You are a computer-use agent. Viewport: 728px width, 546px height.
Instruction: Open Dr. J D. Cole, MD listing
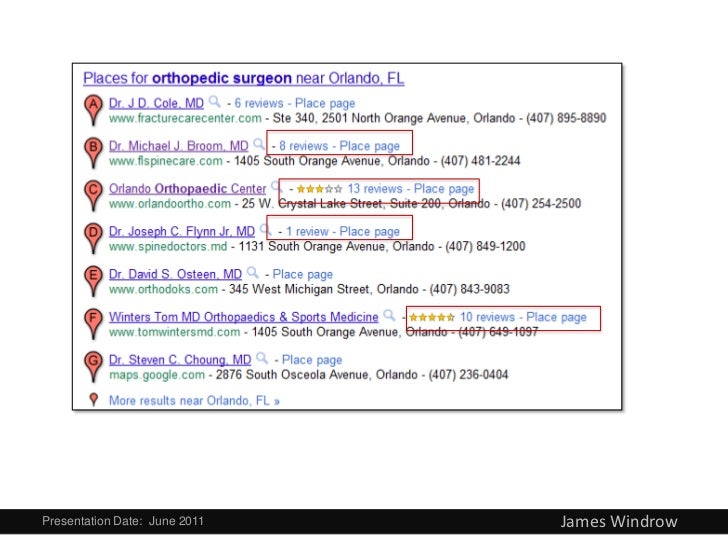coord(156,103)
